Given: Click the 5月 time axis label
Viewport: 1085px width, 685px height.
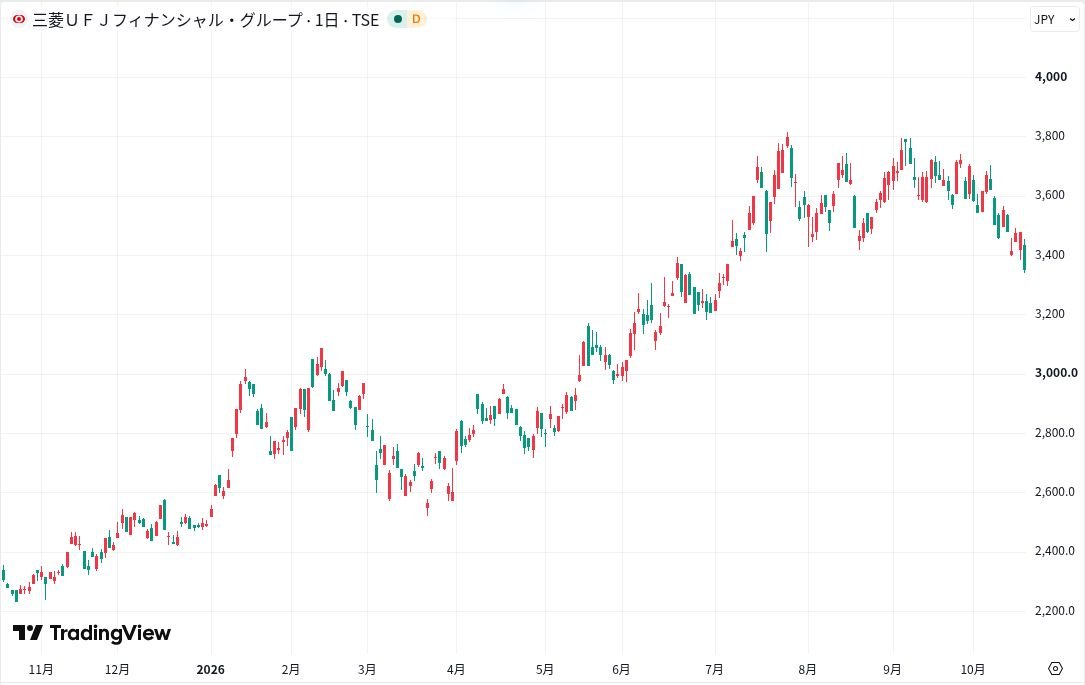Looking at the screenshot, I should tap(545, 669).
